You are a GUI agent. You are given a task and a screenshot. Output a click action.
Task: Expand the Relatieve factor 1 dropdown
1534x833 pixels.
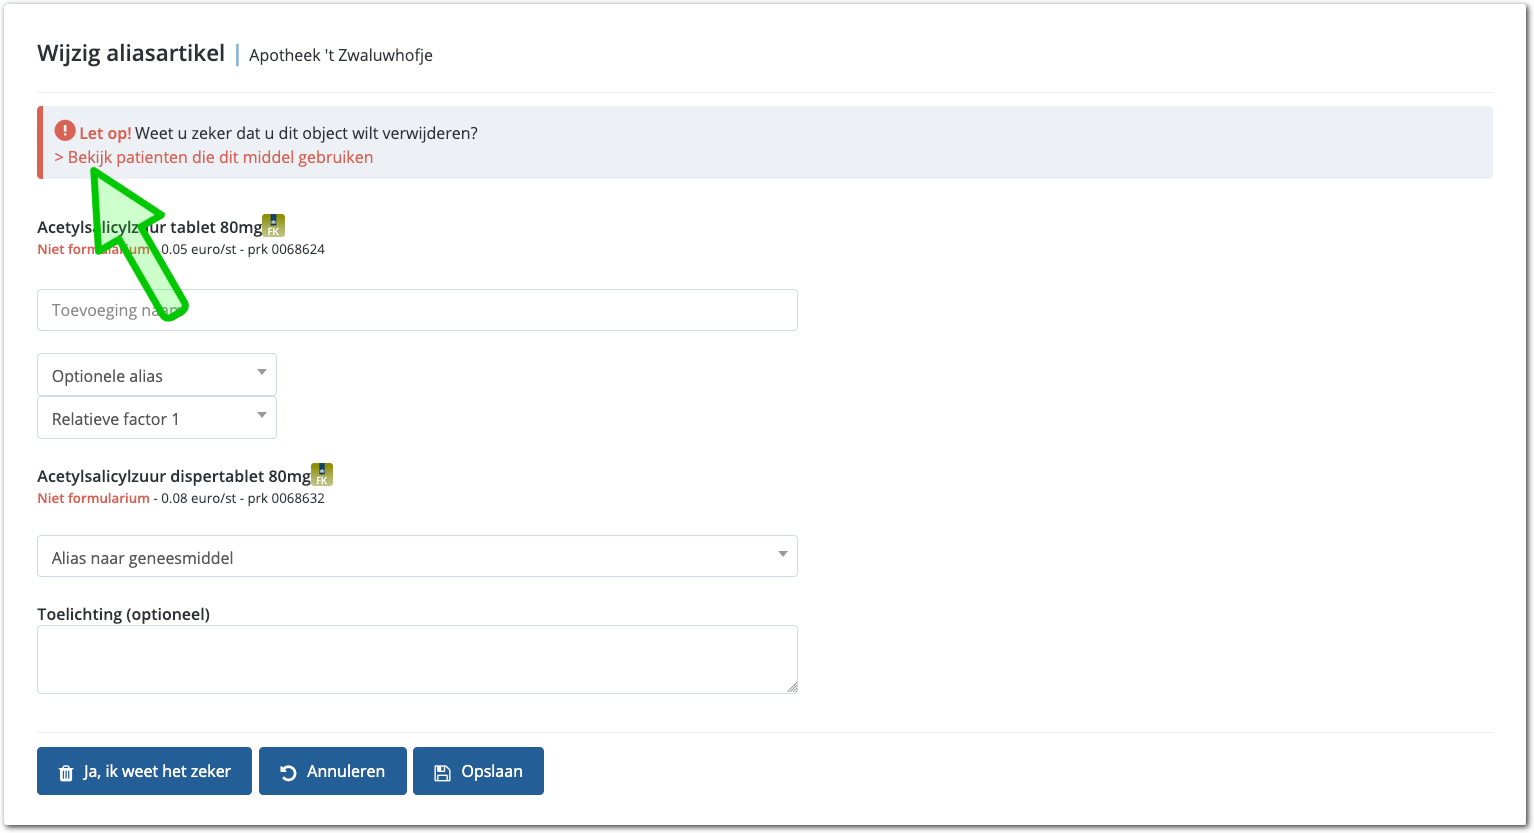(157, 418)
